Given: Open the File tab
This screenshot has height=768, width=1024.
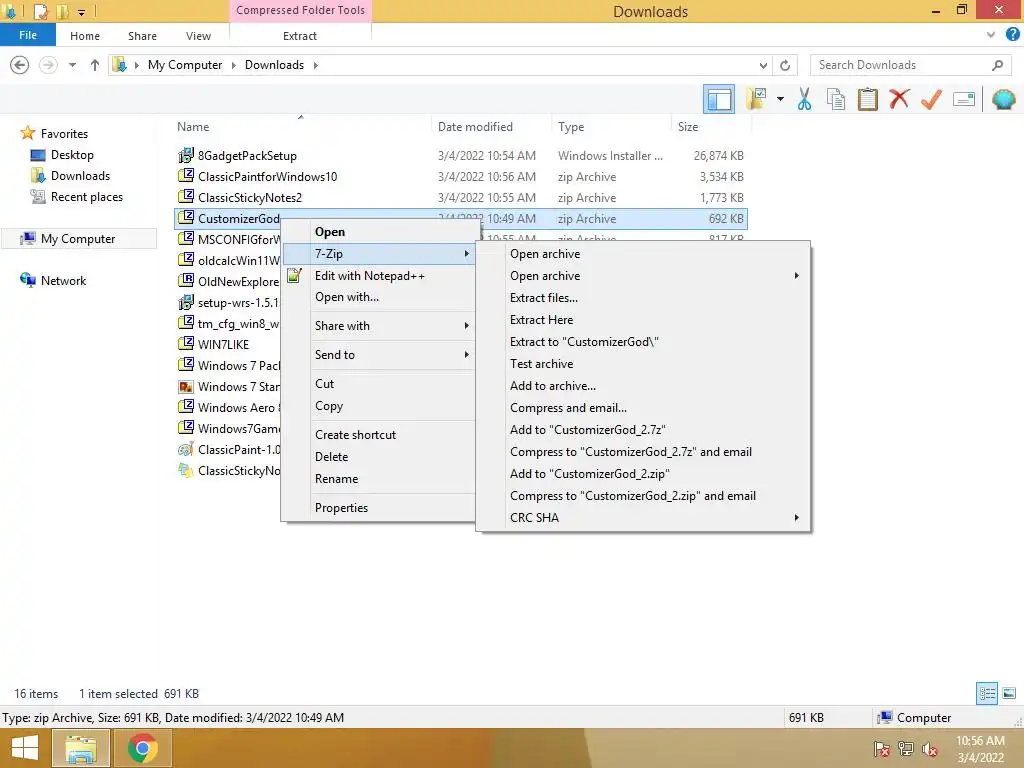Looking at the screenshot, I should [x=27, y=35].
